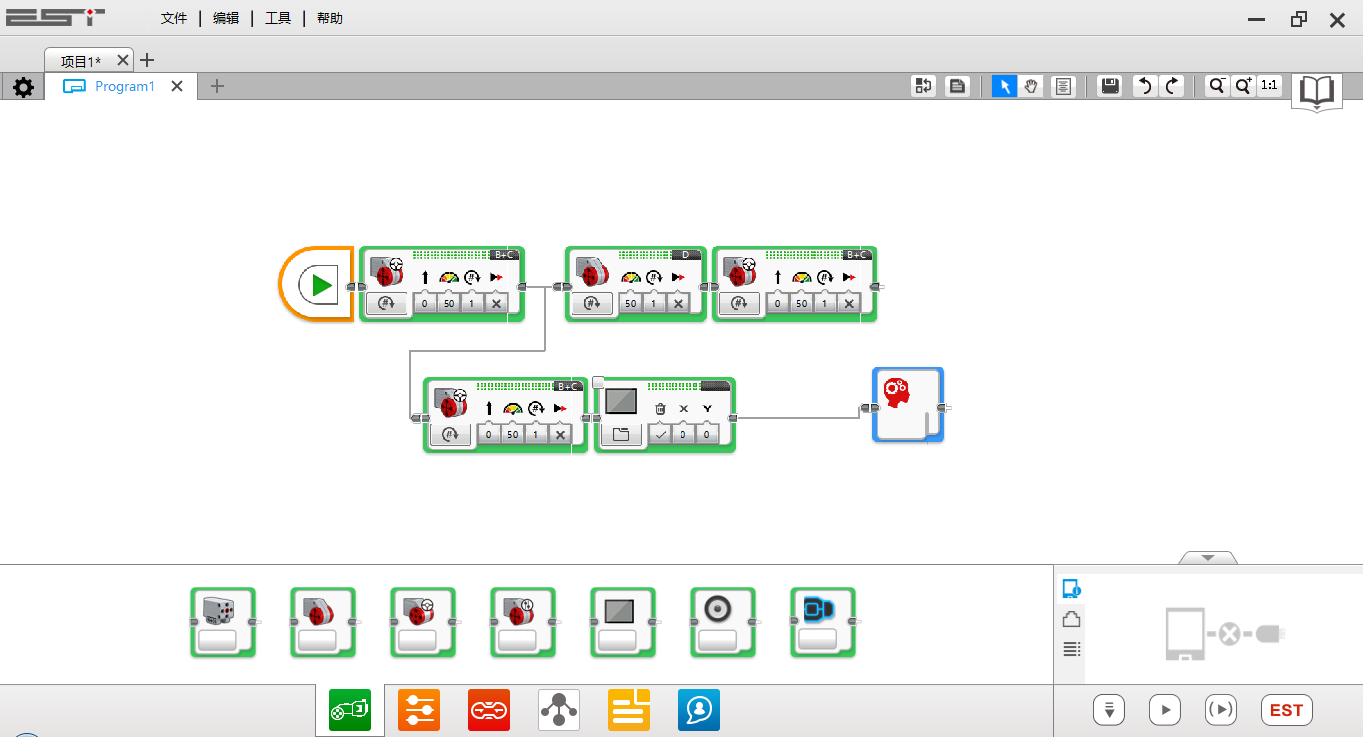Pick the Move Steering palette block

pyautogui.click(x=423, y=622)
